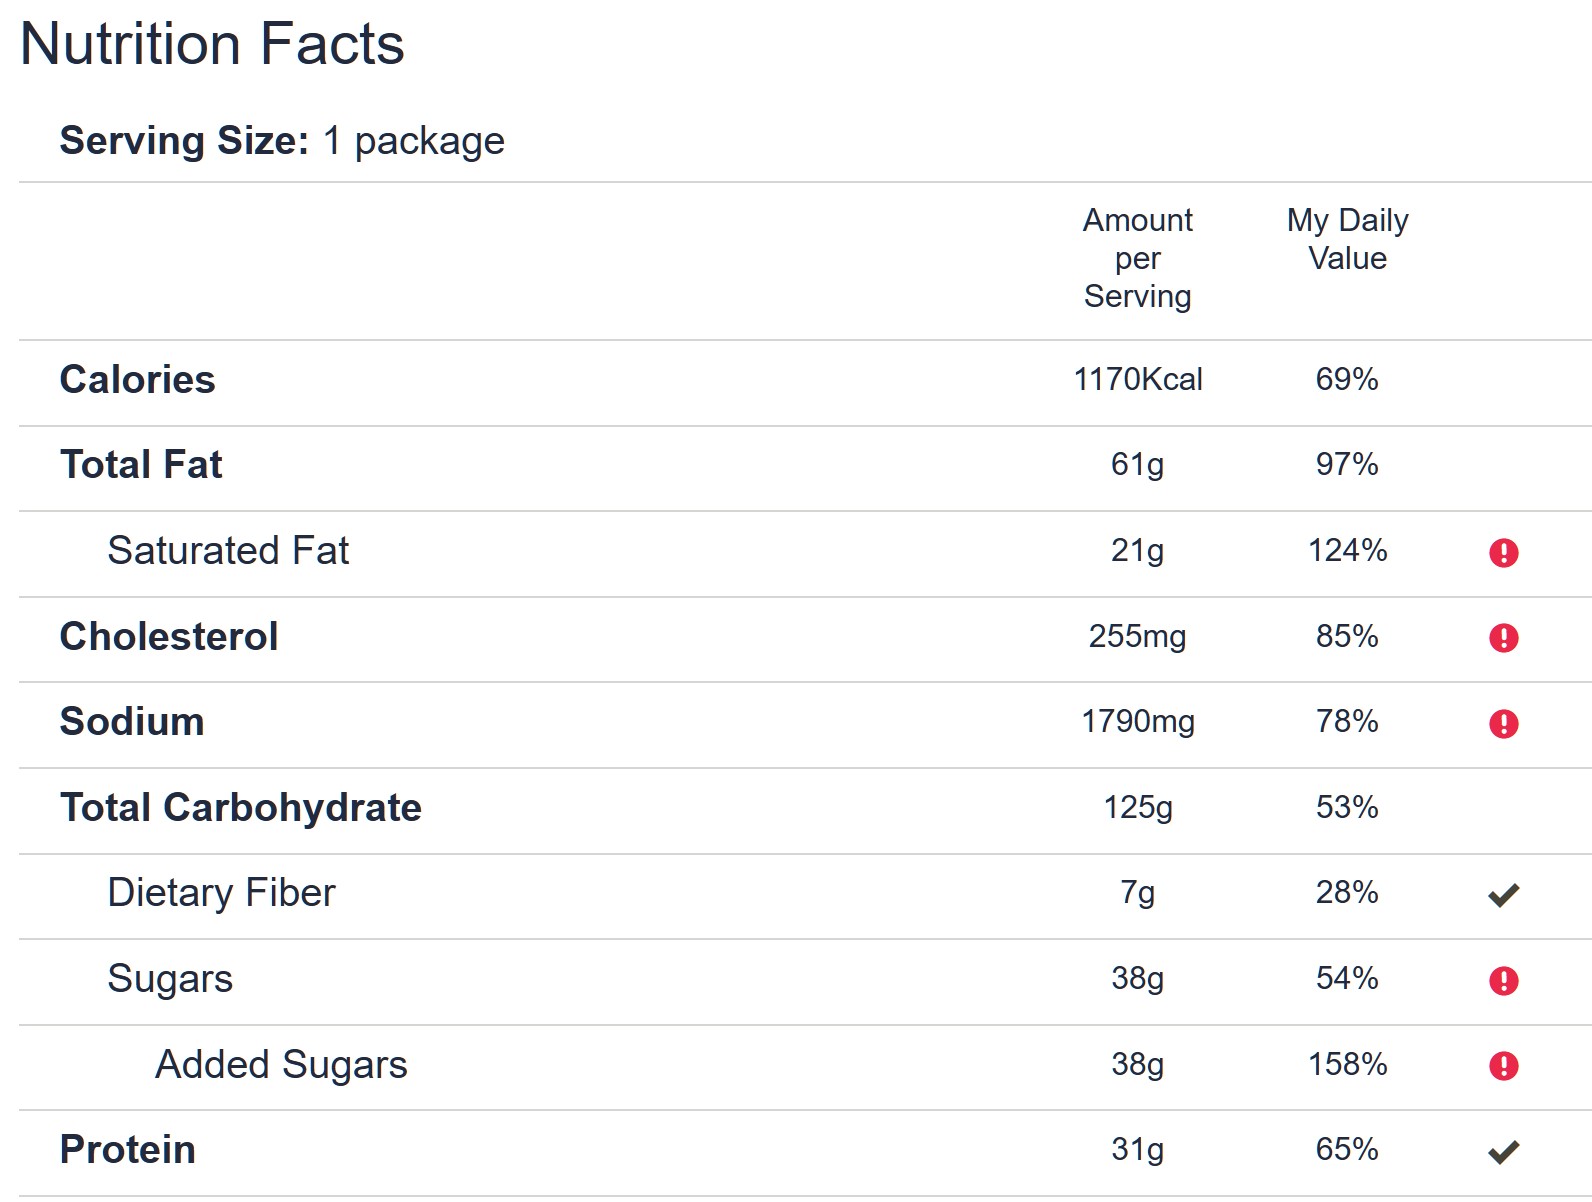
Task: Click the 158% Added Sugars daily value
Action: point(1347,1065)
